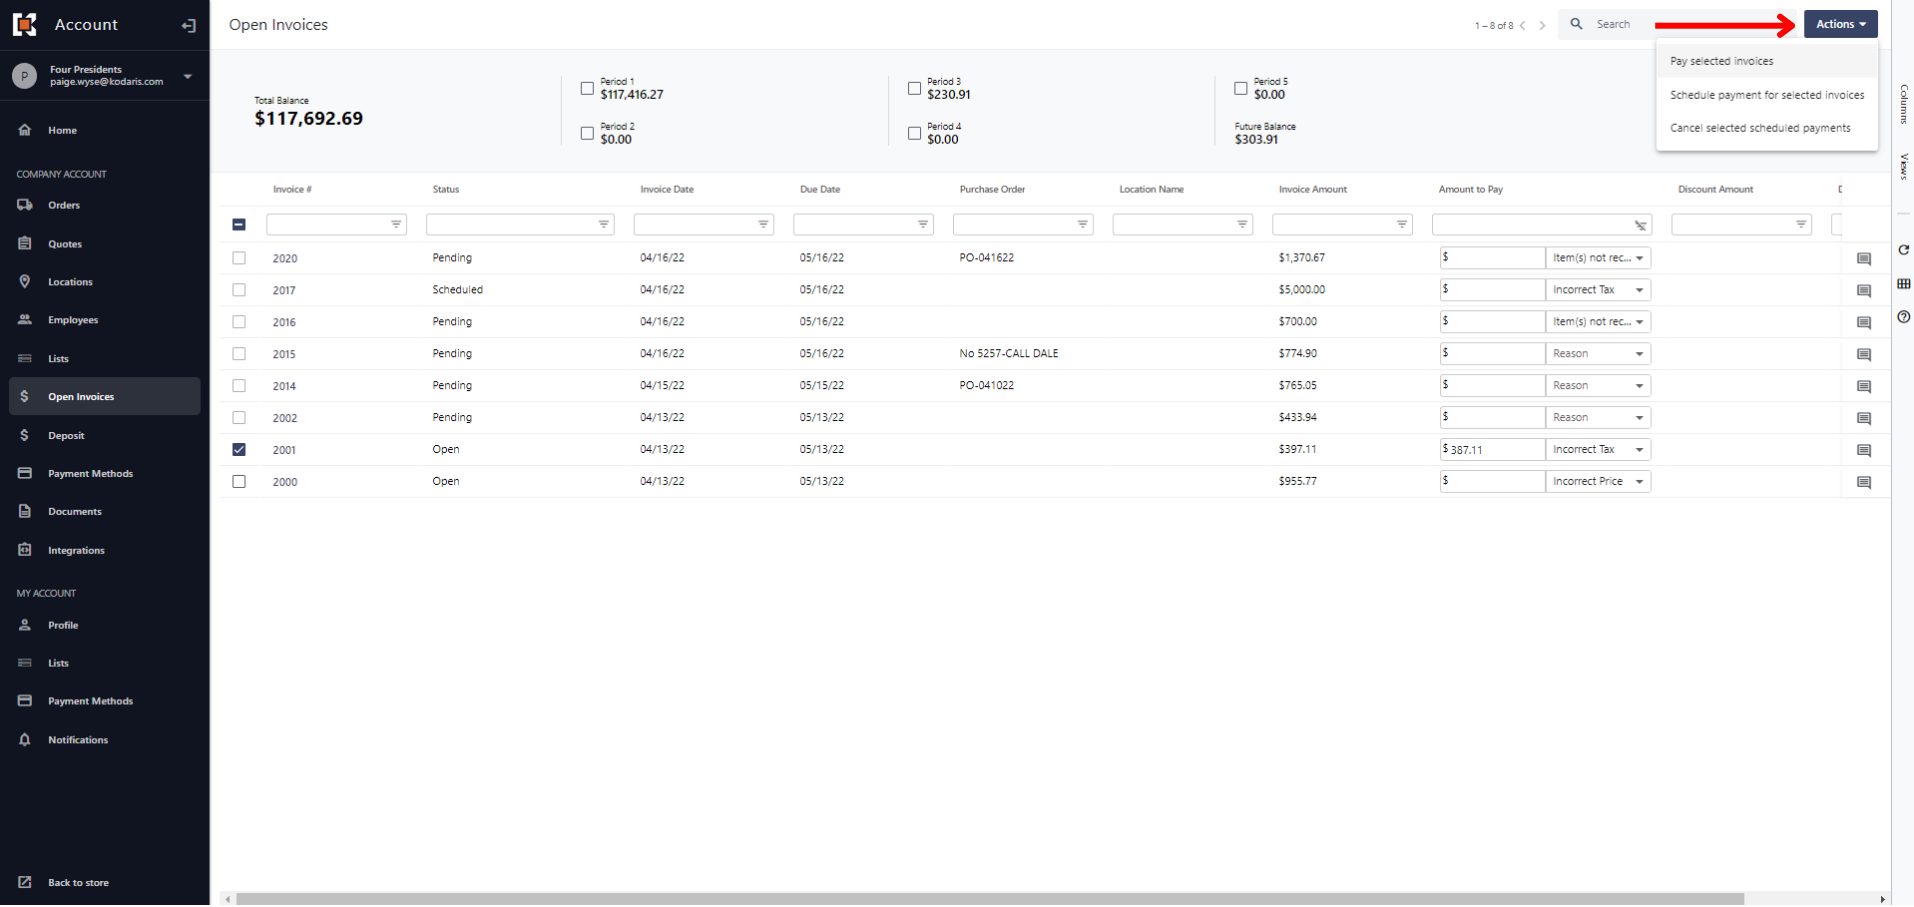
Task: Click the horizontal scrollbar at bottom
Action: coord(990,899)
